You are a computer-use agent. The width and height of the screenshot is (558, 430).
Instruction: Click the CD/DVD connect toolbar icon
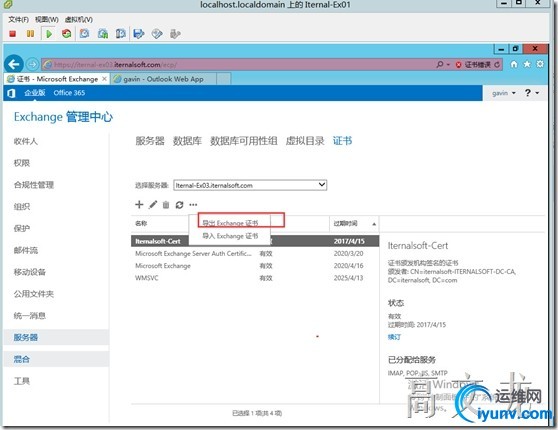pos(157,34)
